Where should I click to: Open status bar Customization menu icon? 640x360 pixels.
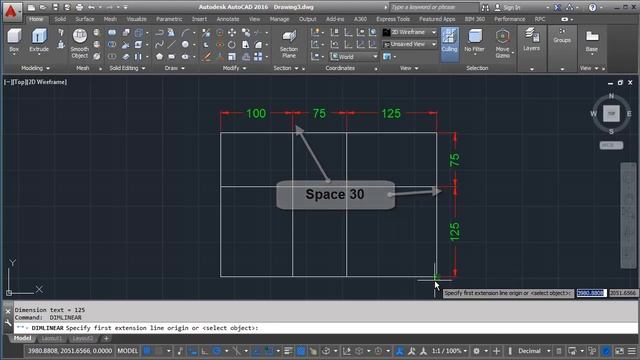click(632, 351)
